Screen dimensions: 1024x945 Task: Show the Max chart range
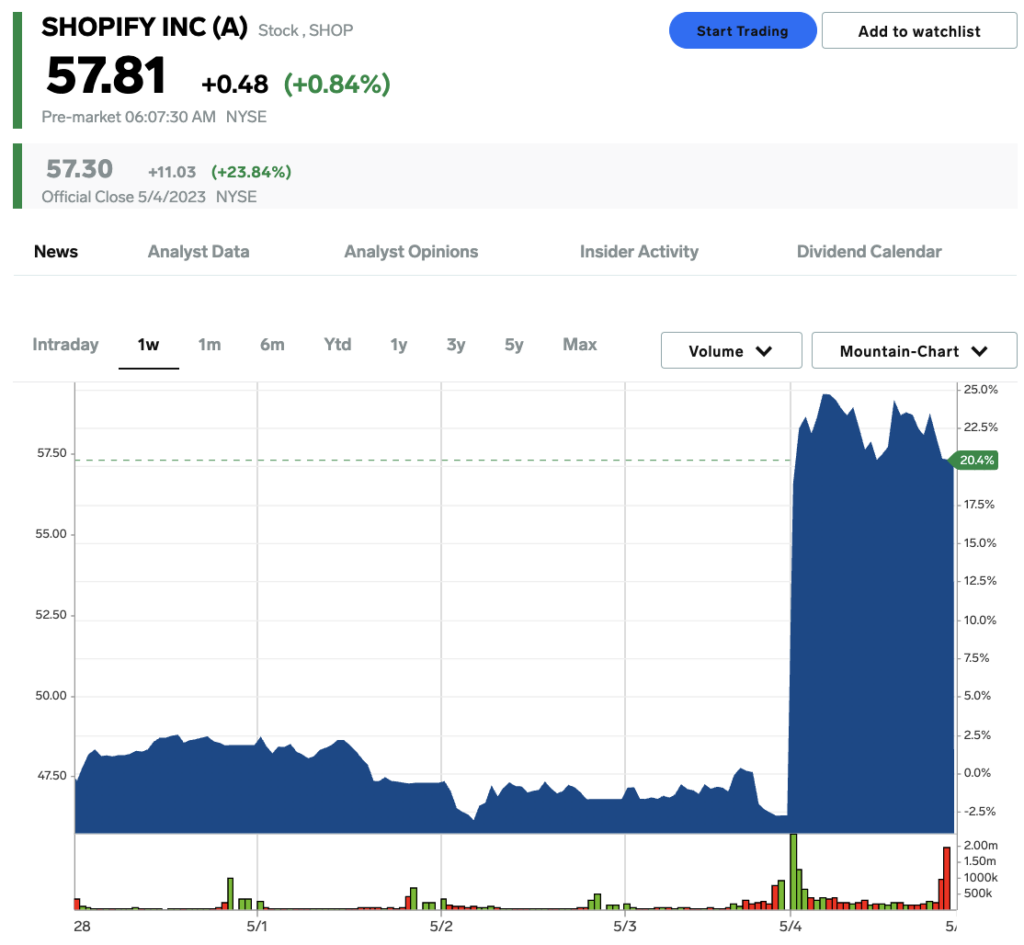[x=580, y=344]
